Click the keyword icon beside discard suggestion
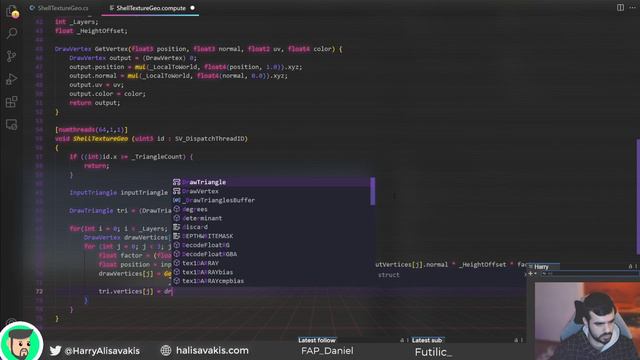Viewport: 640px width, 360px height. (176, 227)
